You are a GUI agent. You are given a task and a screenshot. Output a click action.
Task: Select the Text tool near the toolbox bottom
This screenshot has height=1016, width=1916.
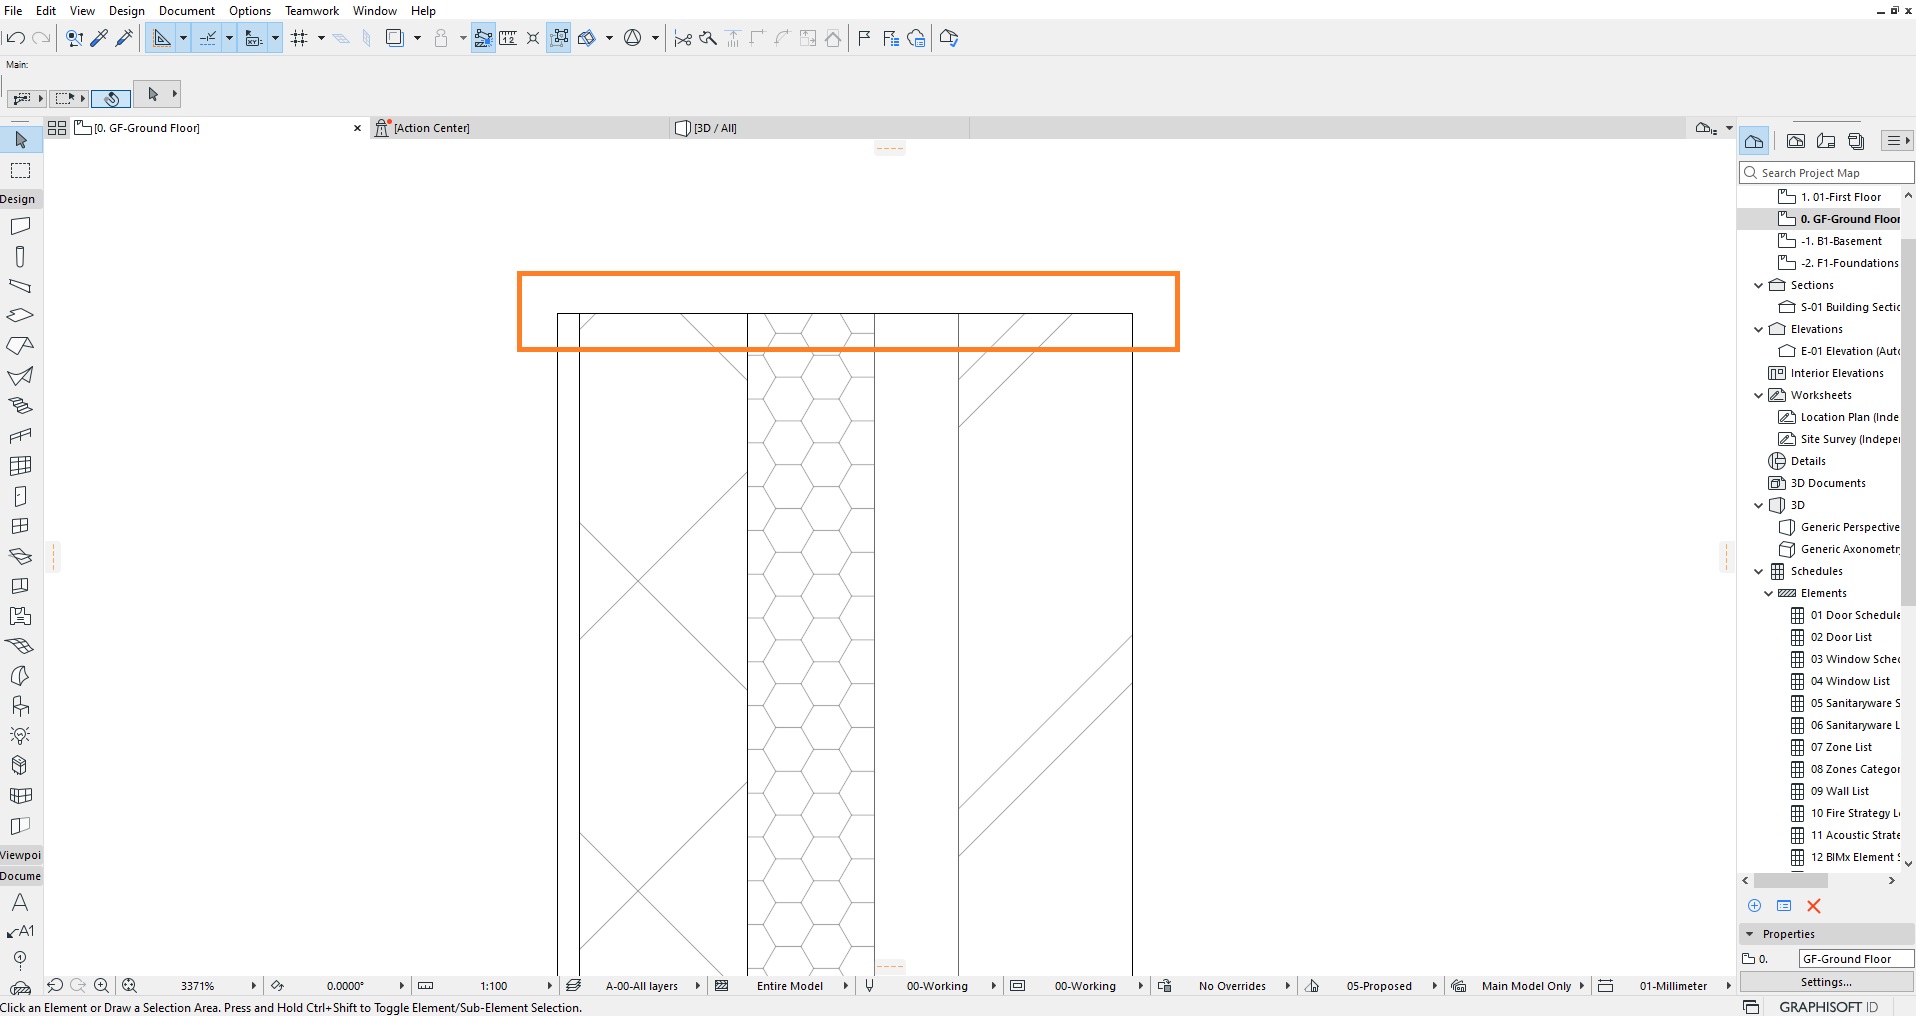20,903
